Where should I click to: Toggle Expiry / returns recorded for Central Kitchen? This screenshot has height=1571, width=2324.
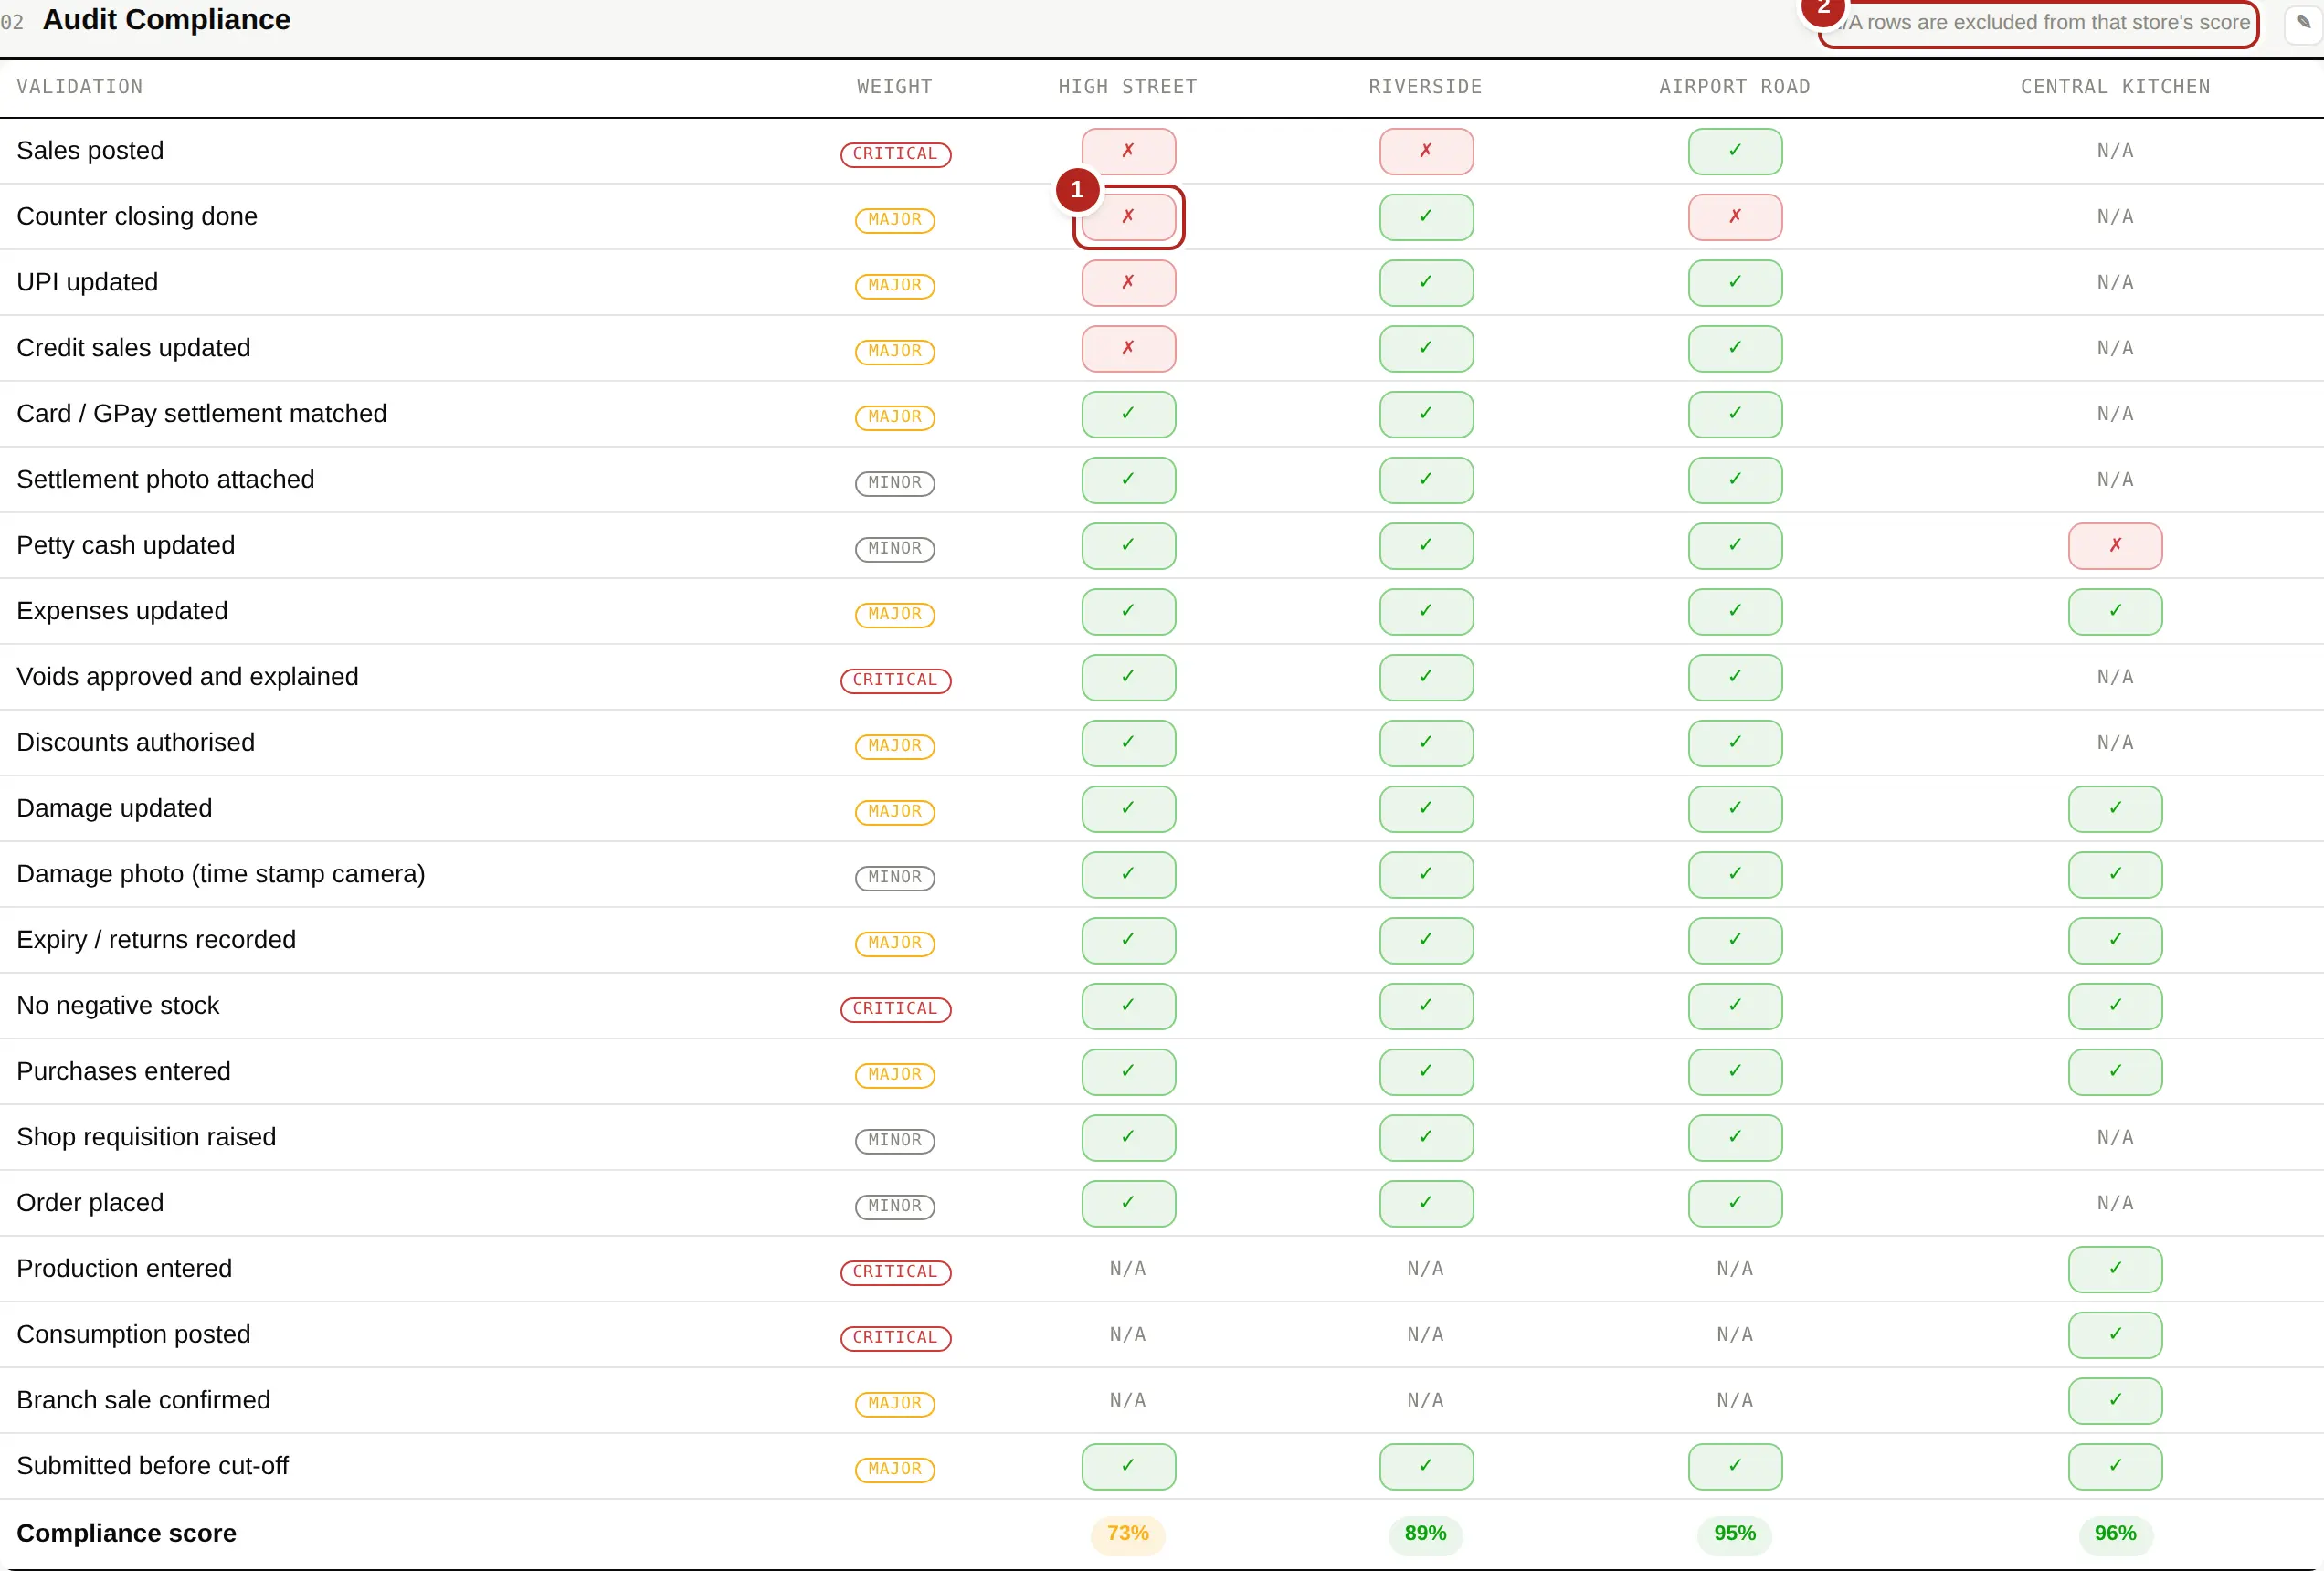click(2115, 940)
